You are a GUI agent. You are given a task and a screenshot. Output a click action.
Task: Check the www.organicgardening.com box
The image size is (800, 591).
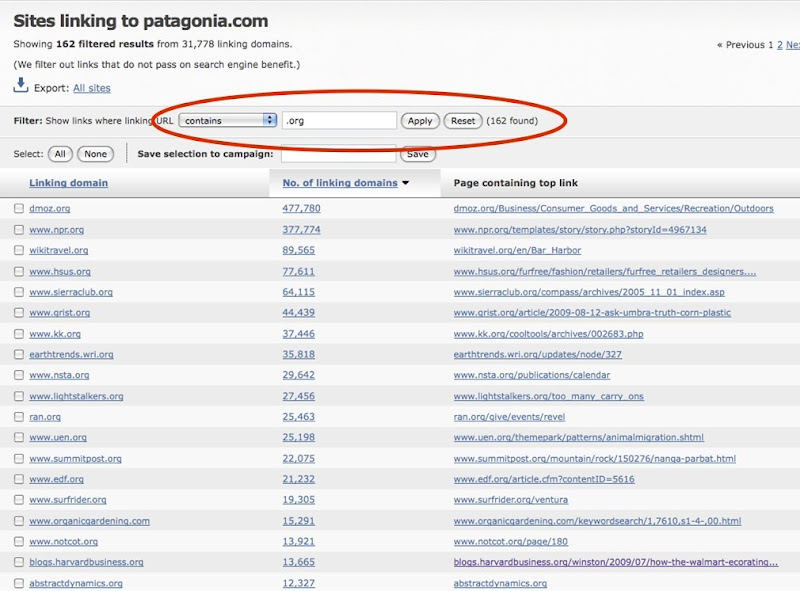coord(19,521)
